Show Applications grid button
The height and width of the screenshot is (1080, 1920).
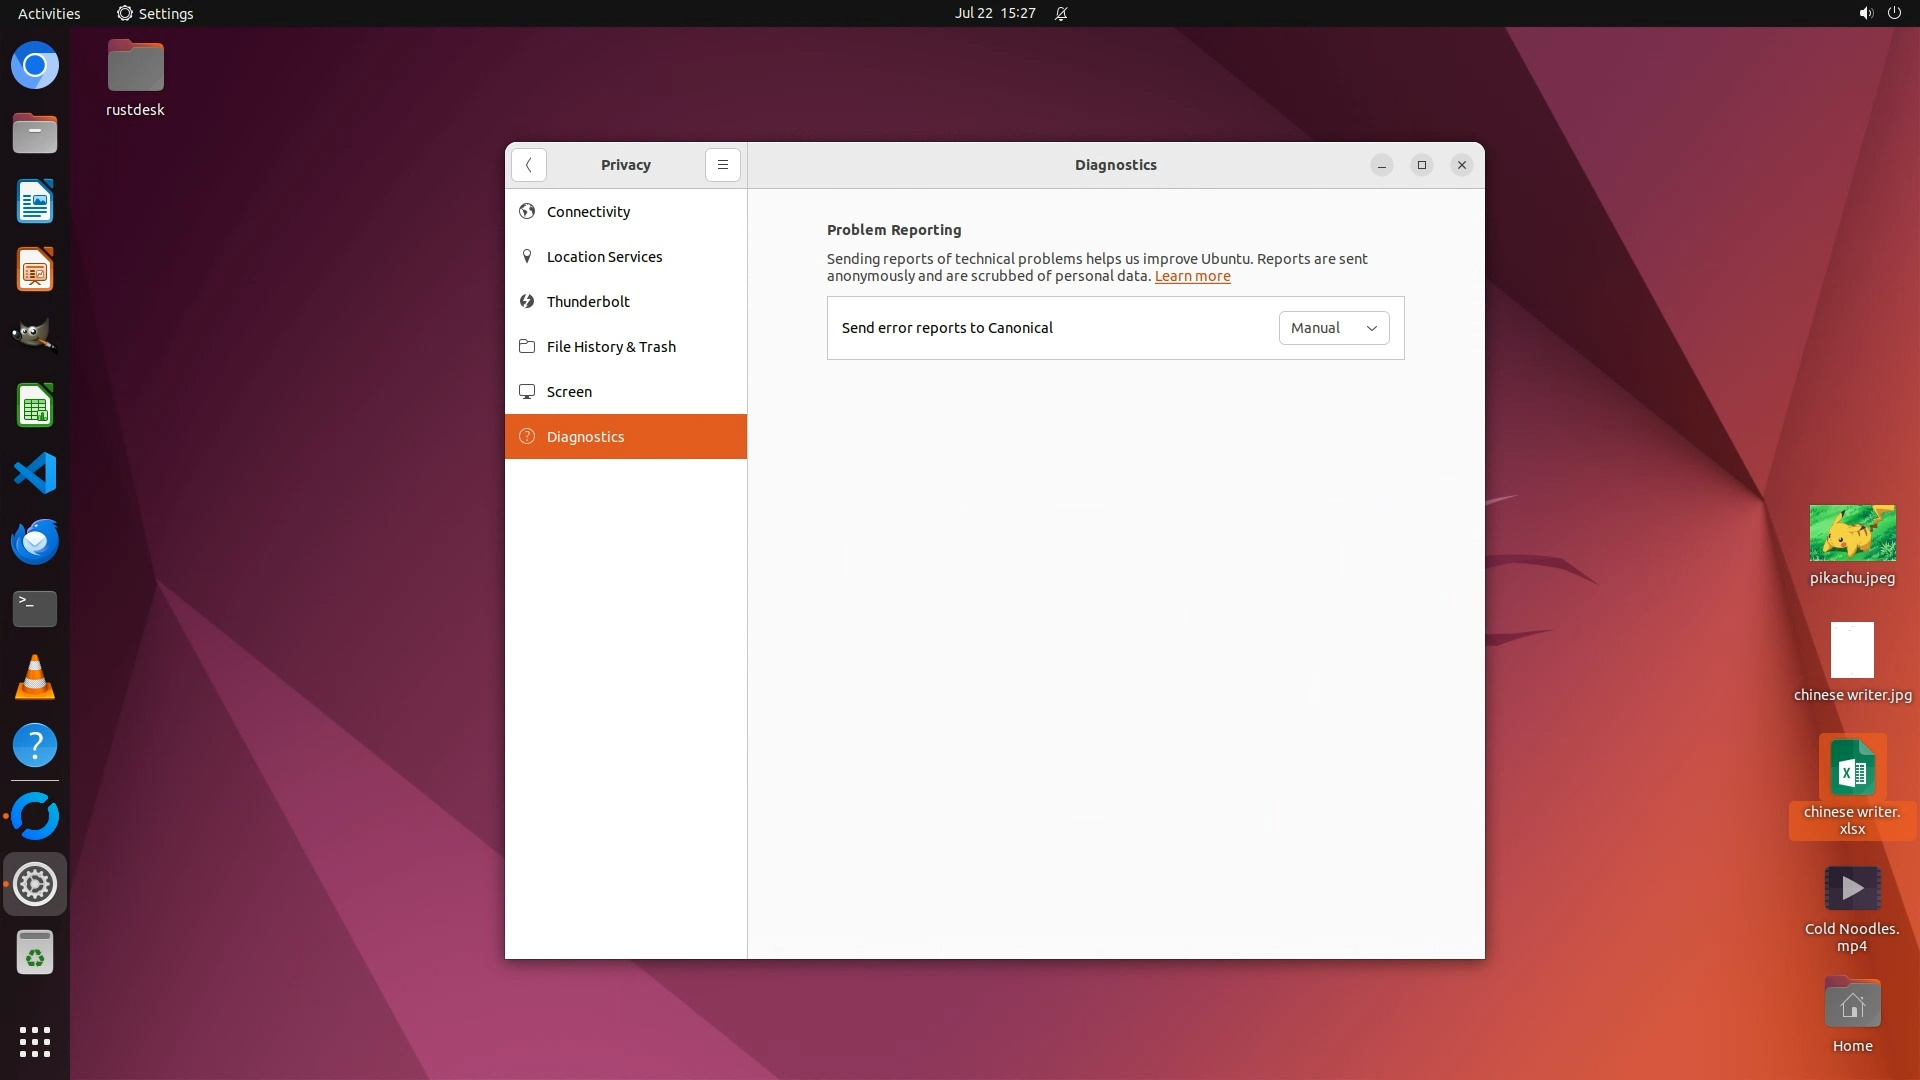pyautogui.click(x=35, y=1041)
